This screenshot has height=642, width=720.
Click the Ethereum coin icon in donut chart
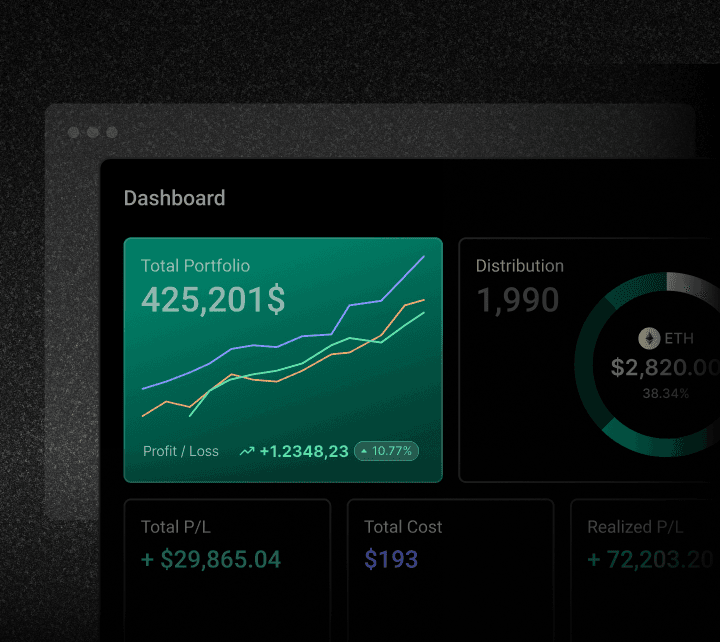(650, 338)
